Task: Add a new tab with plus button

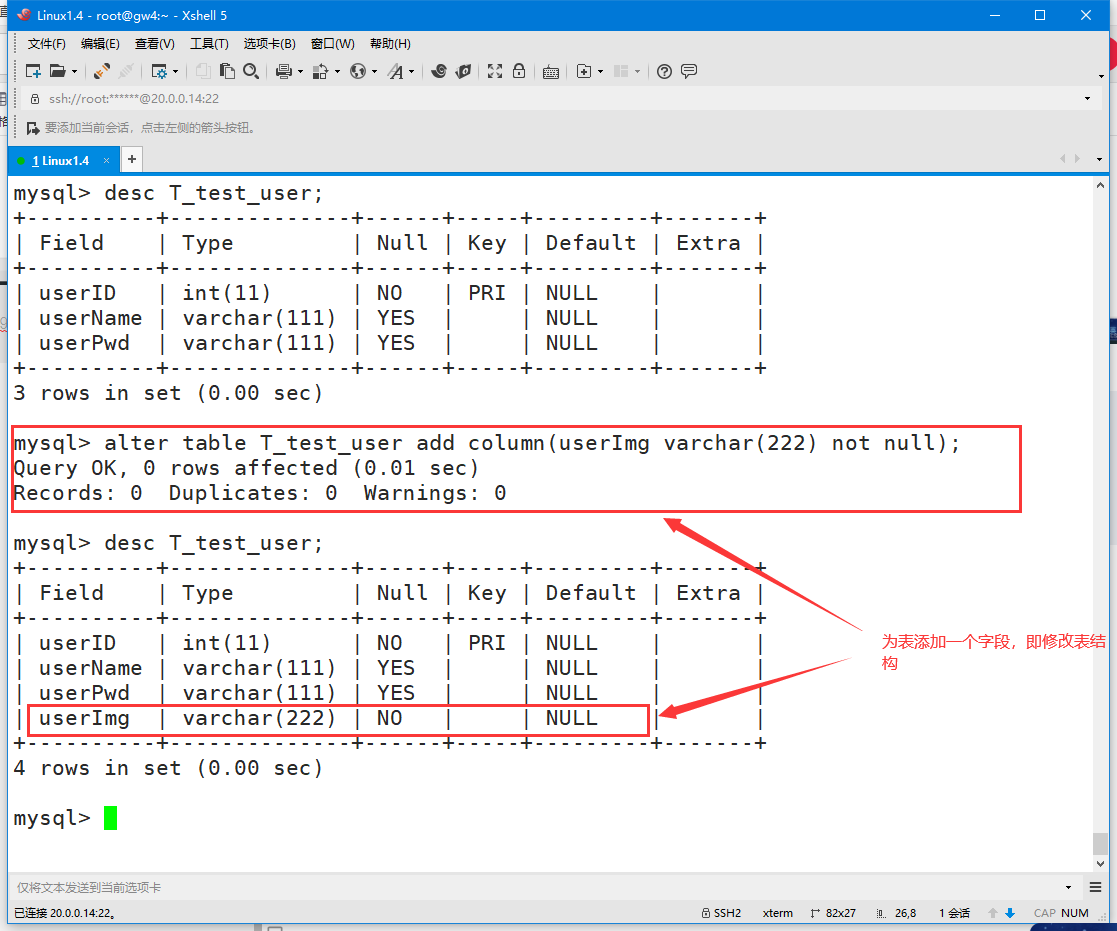Action: click(x=132, y=160)
